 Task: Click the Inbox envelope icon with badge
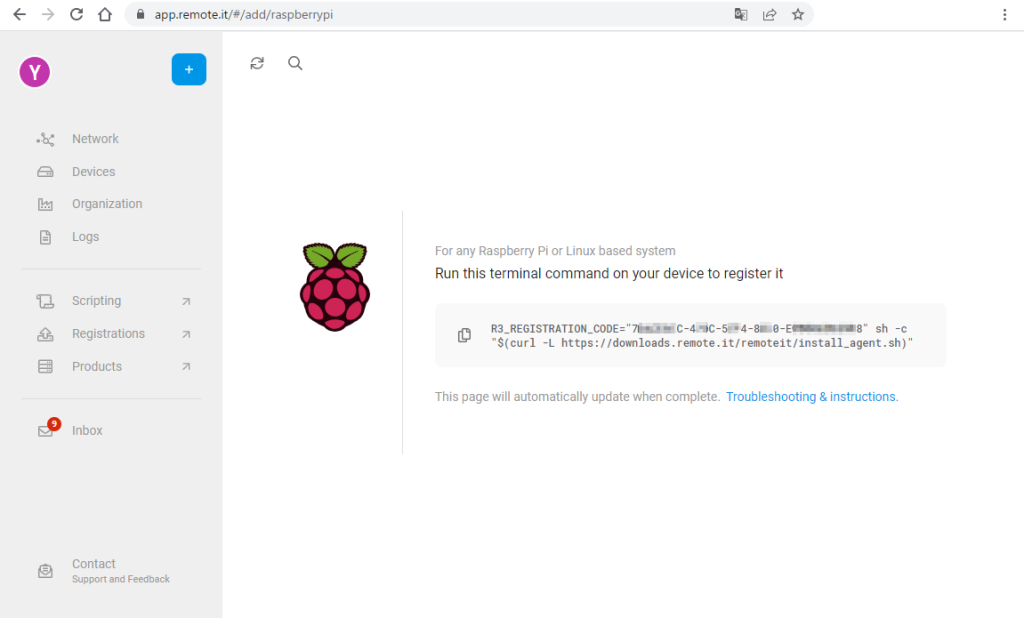[46, 430]
